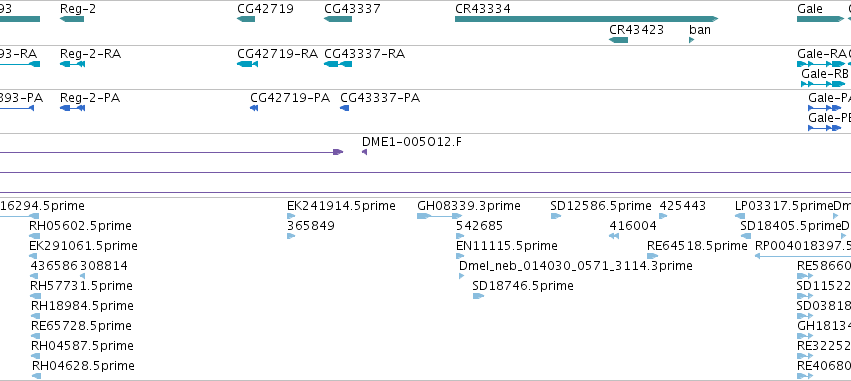Open the Dmel_neb_014030_0571_3114.3prime label

point(576,265)
